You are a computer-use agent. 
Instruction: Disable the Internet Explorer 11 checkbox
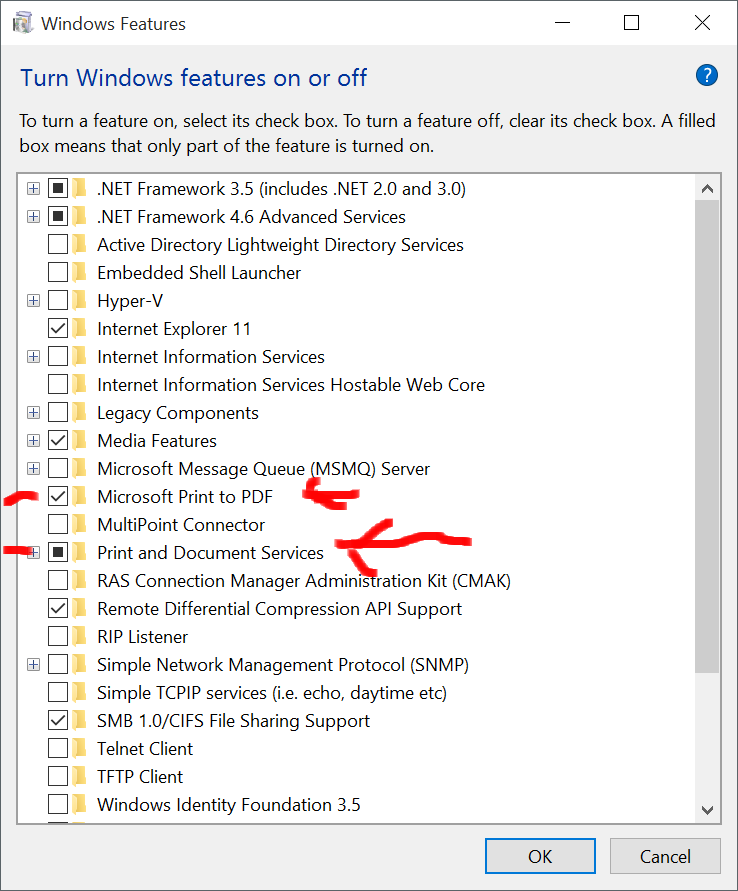point(58,328)
